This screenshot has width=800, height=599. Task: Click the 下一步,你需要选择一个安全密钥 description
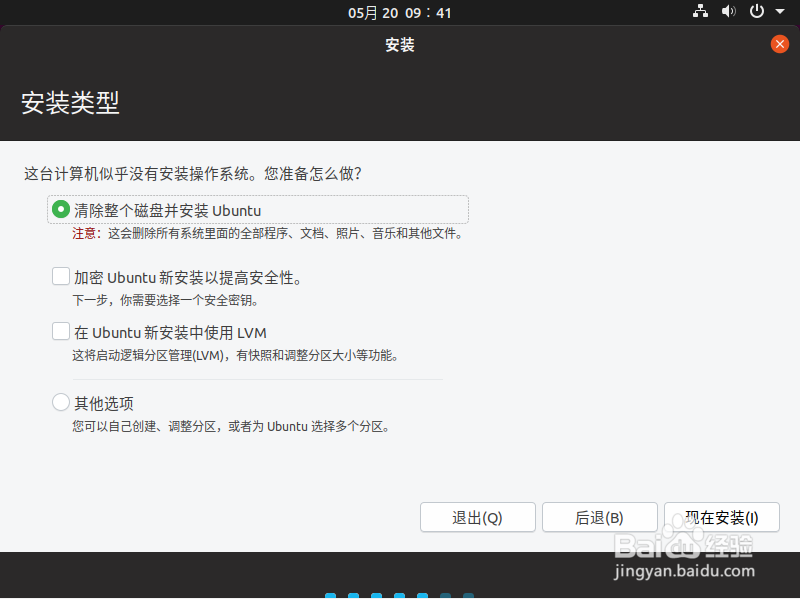coord(166,300)
